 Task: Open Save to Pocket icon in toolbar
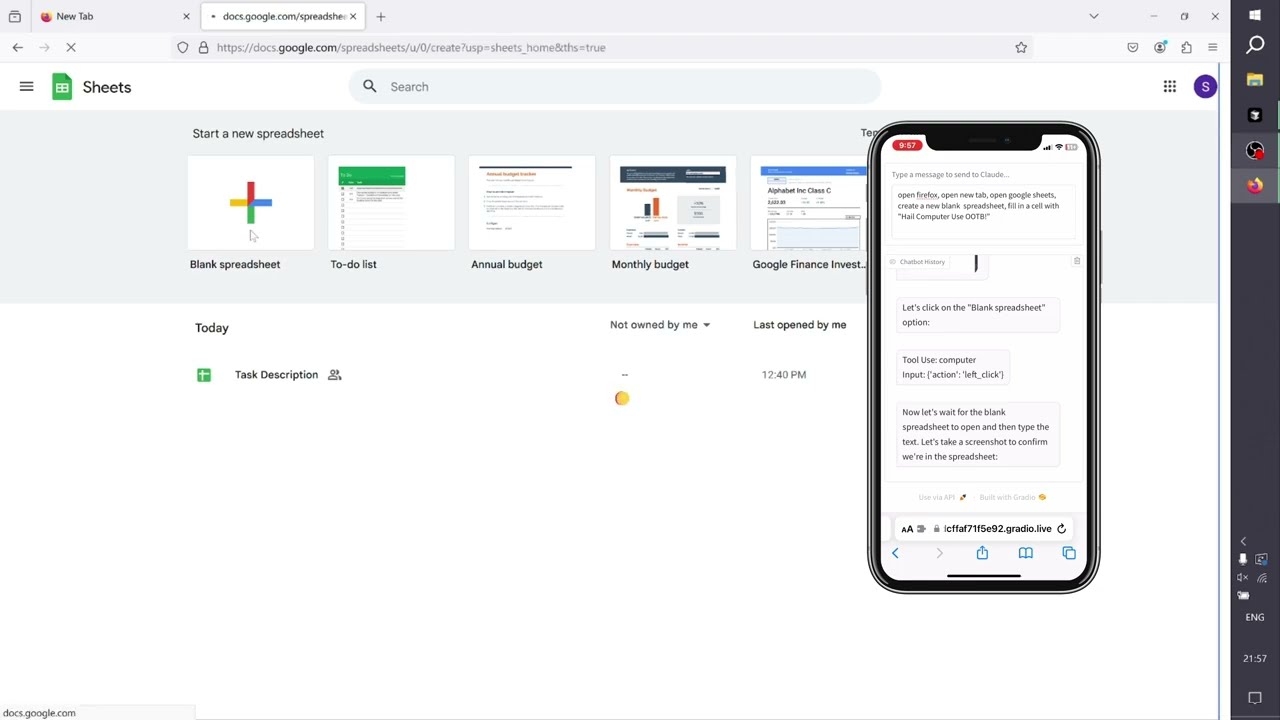click(1132, 47)
